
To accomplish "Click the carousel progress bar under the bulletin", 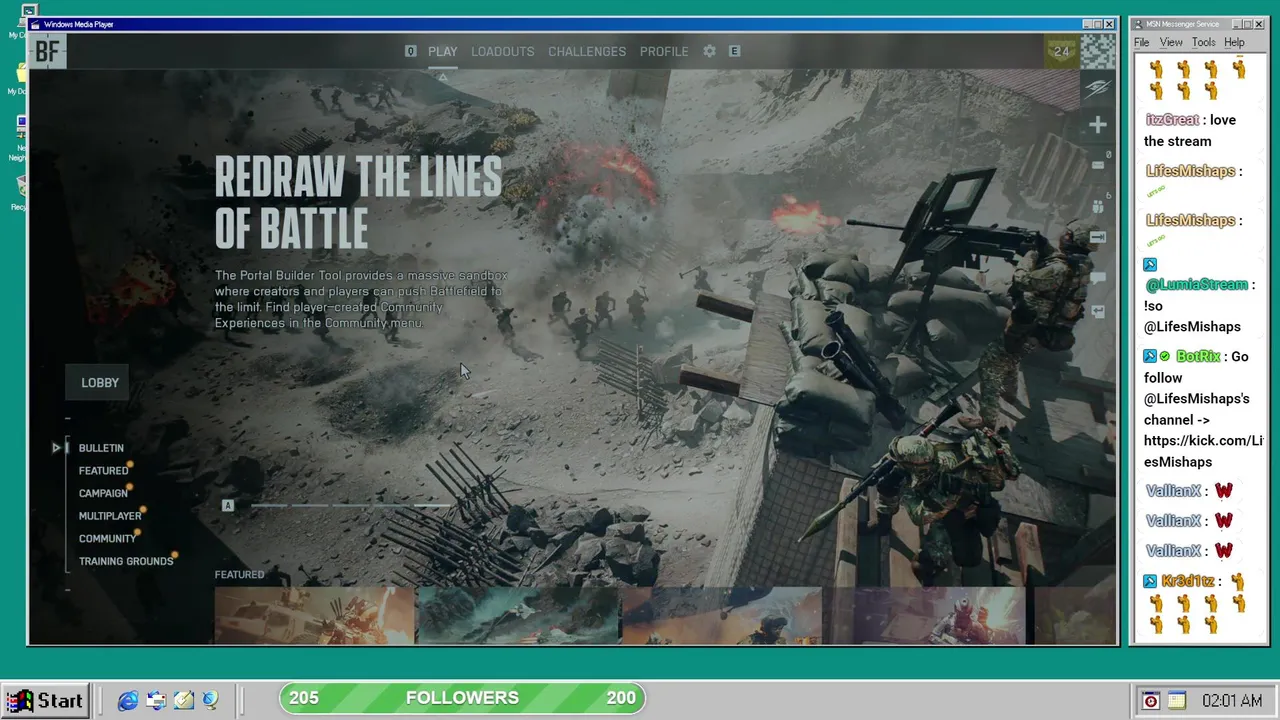I will point(350,506).
